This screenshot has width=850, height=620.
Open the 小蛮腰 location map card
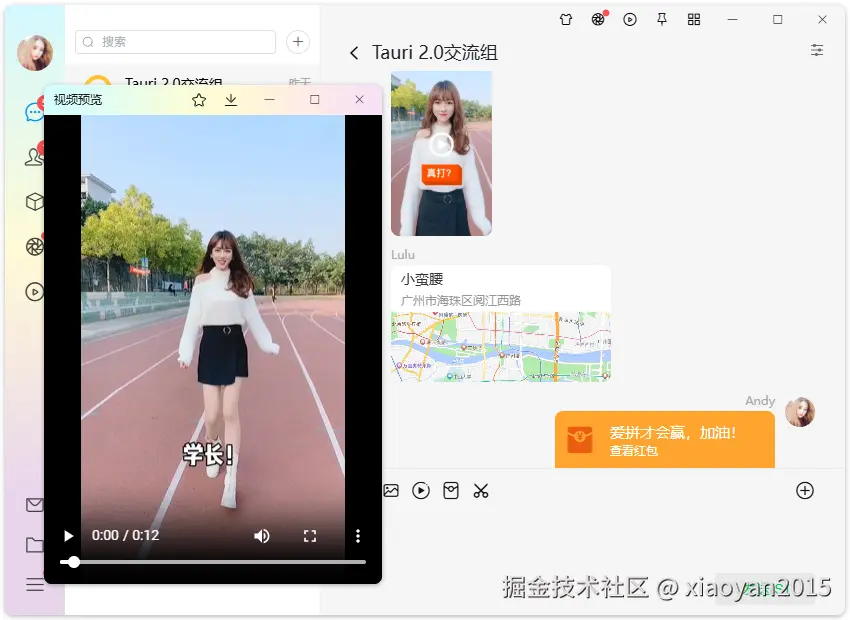coord(501,324)
